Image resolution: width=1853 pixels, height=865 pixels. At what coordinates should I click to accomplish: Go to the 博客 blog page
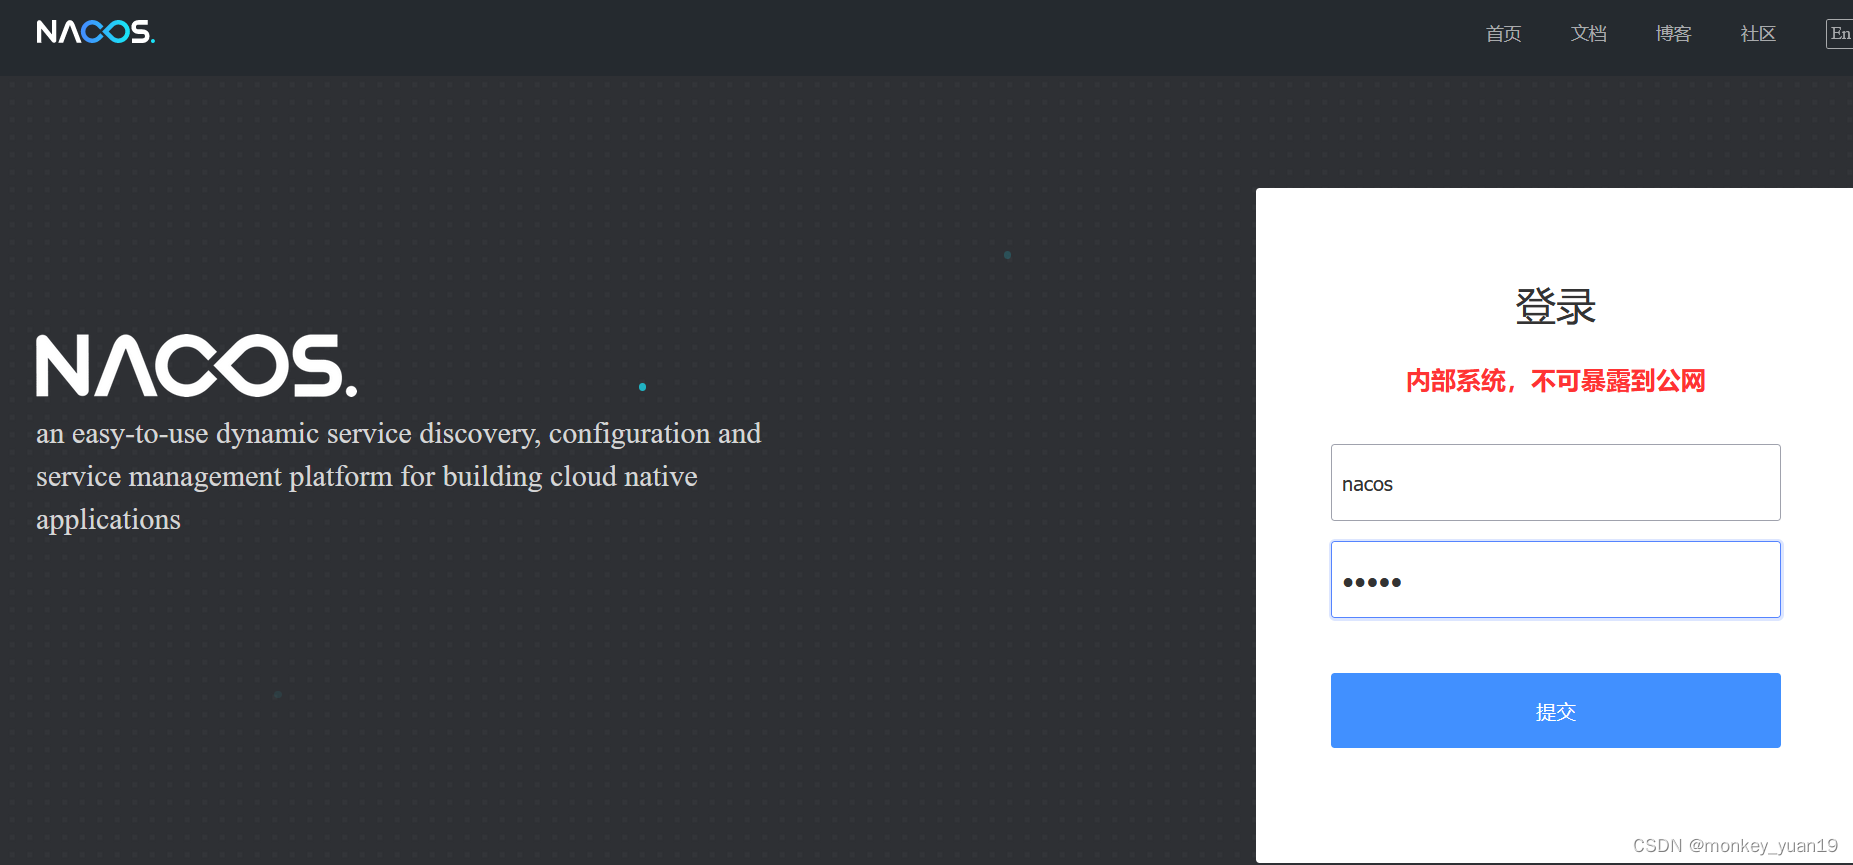click(1673, 34)
